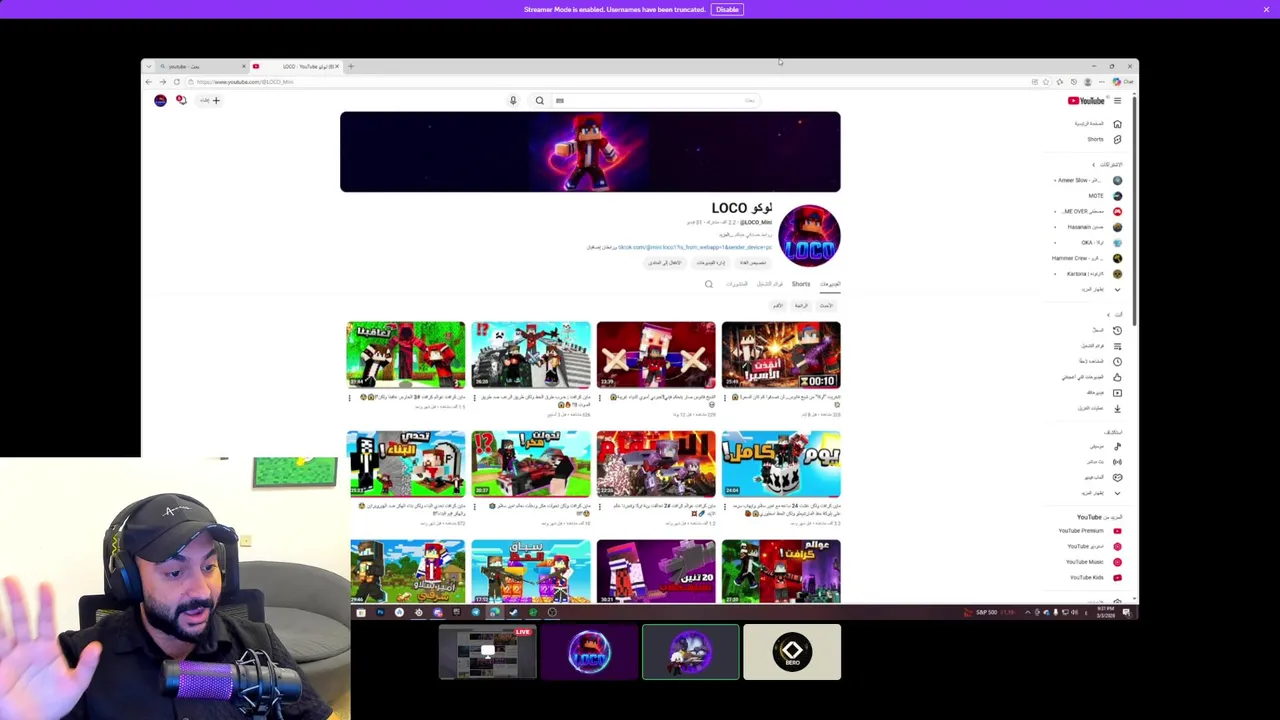
Task: Select the BERO logo scene thumbnail
Action: point(792,652)
